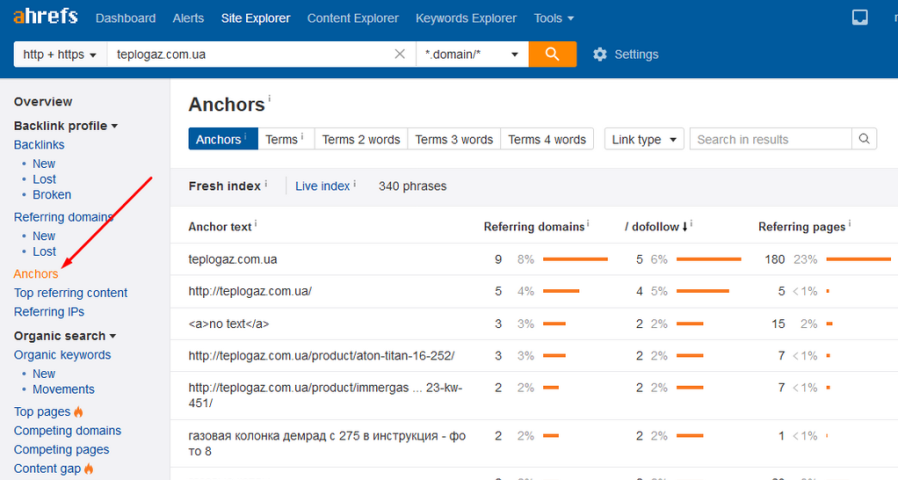
Task: Open Overview in sidebar
Action: 43,101
